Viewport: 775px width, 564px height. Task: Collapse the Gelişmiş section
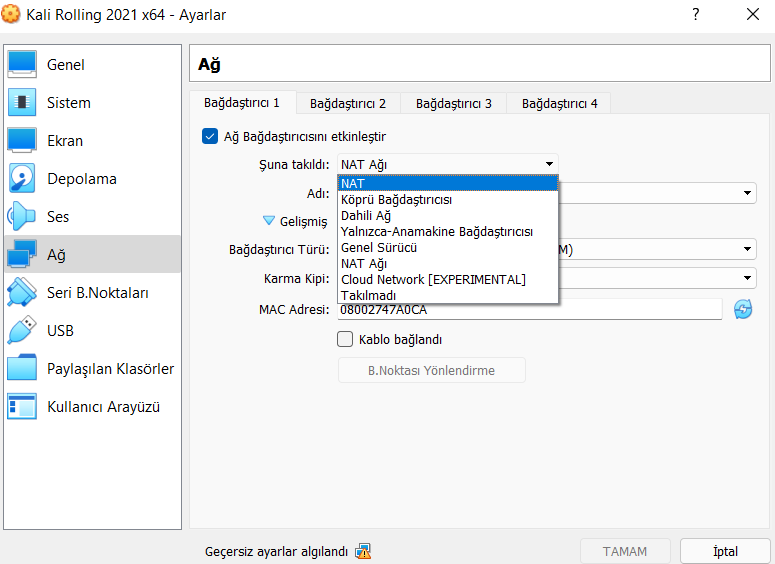pos(269,221)
